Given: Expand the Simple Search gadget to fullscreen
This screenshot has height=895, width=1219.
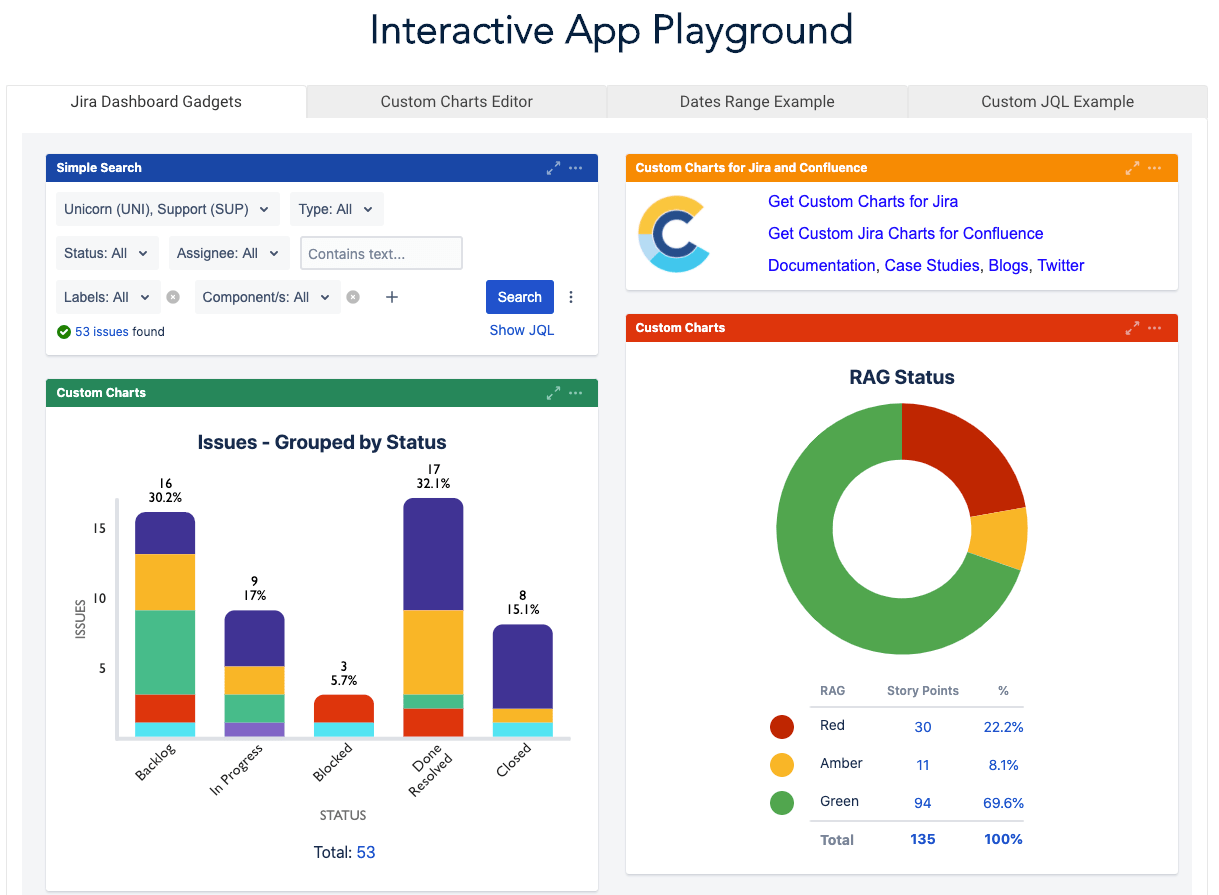Looking at the screenshot, I should [x=553, y=168].
